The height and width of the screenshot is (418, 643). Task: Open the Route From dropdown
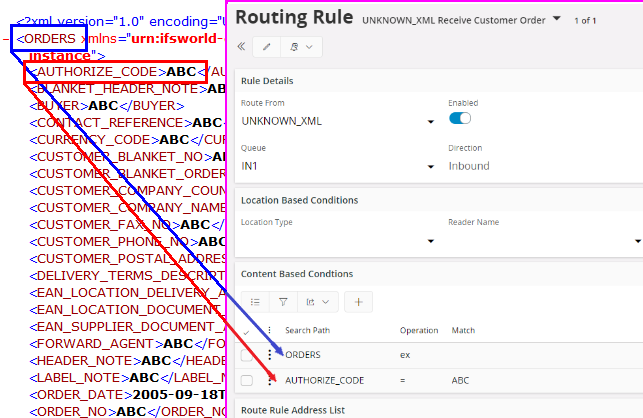(x=431, y=121)
